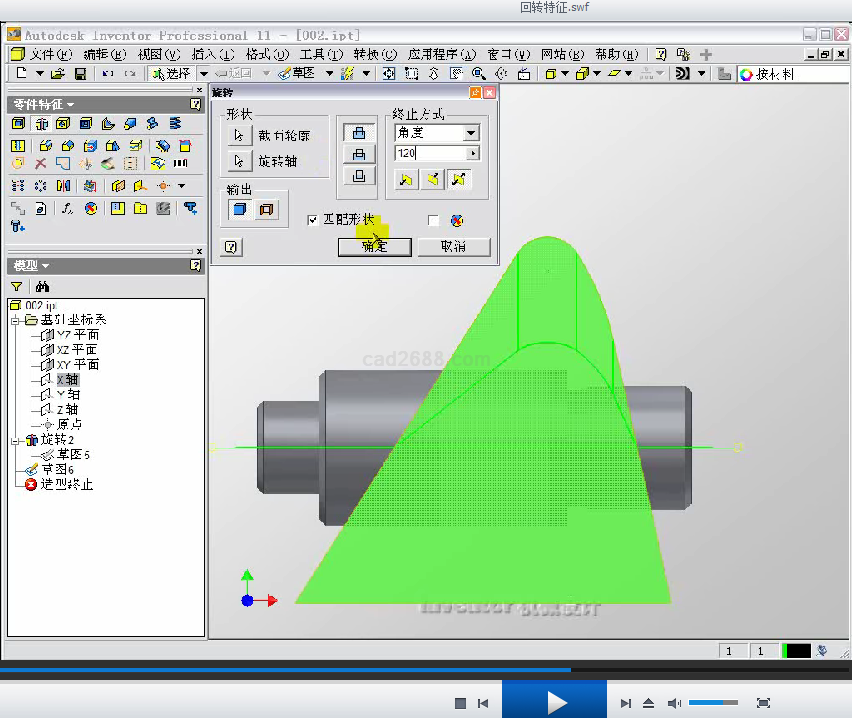Viewport: 852px width, 718px height.
Task: Open the 工具 menu
Action: point(320,54)
